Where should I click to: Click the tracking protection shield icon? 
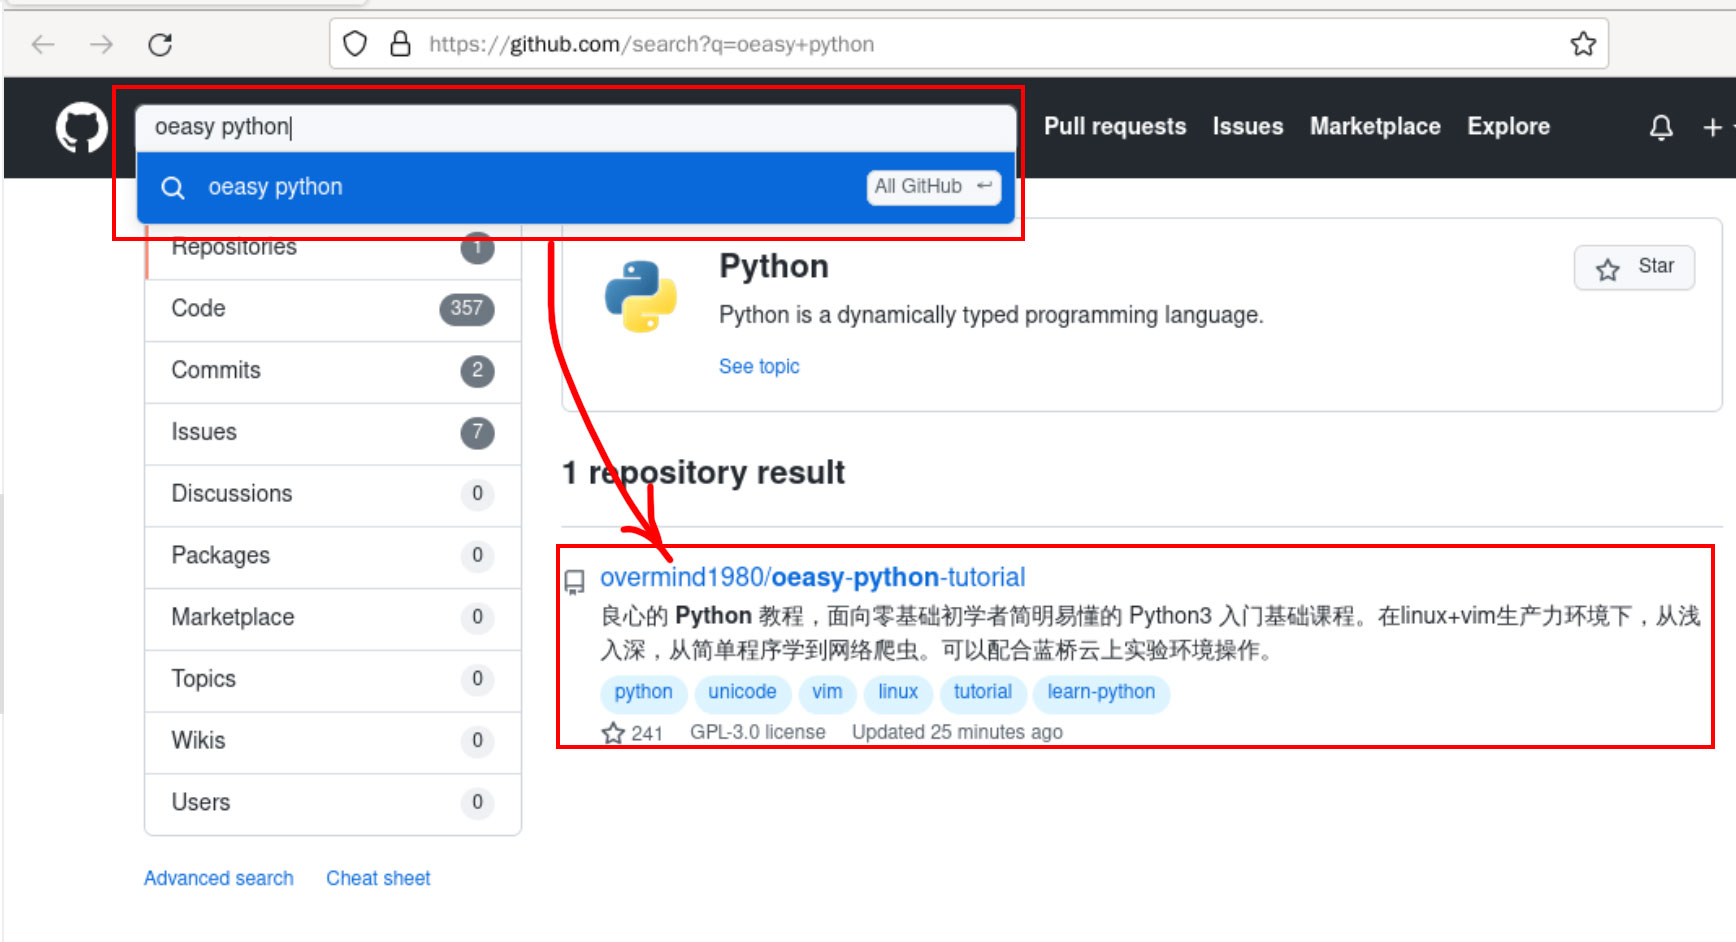point(355,43)
